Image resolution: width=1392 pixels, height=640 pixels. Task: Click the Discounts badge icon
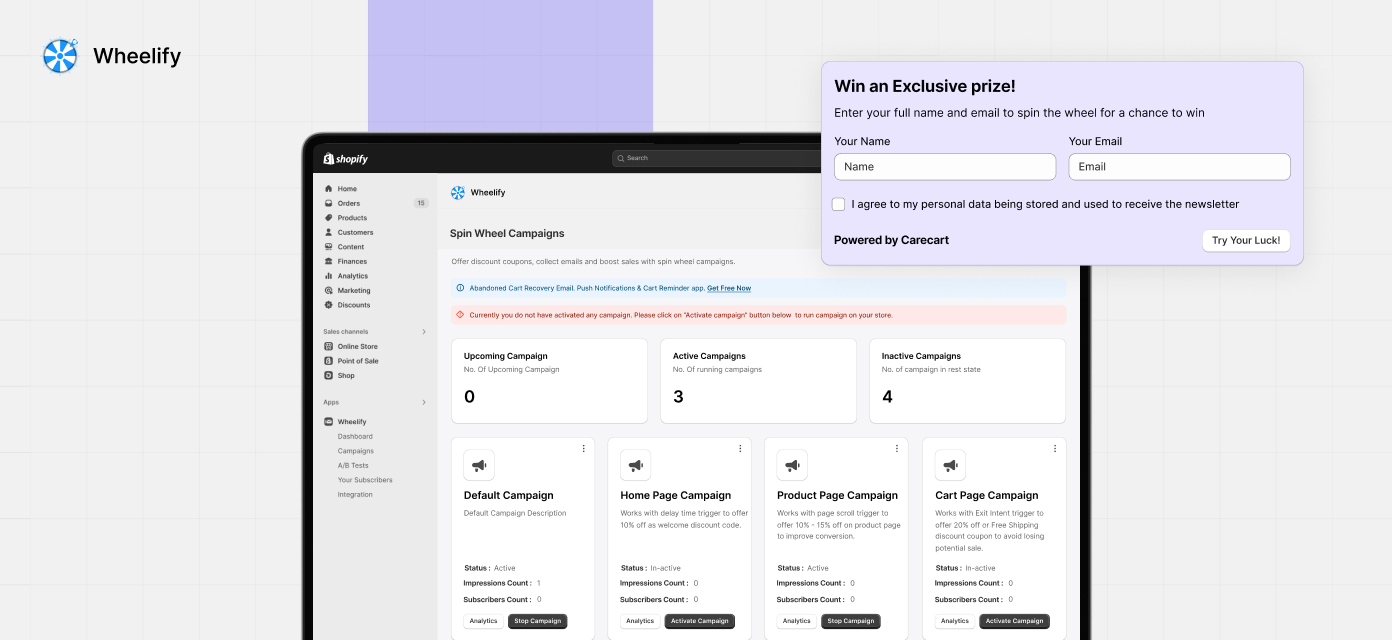[328, 305]
